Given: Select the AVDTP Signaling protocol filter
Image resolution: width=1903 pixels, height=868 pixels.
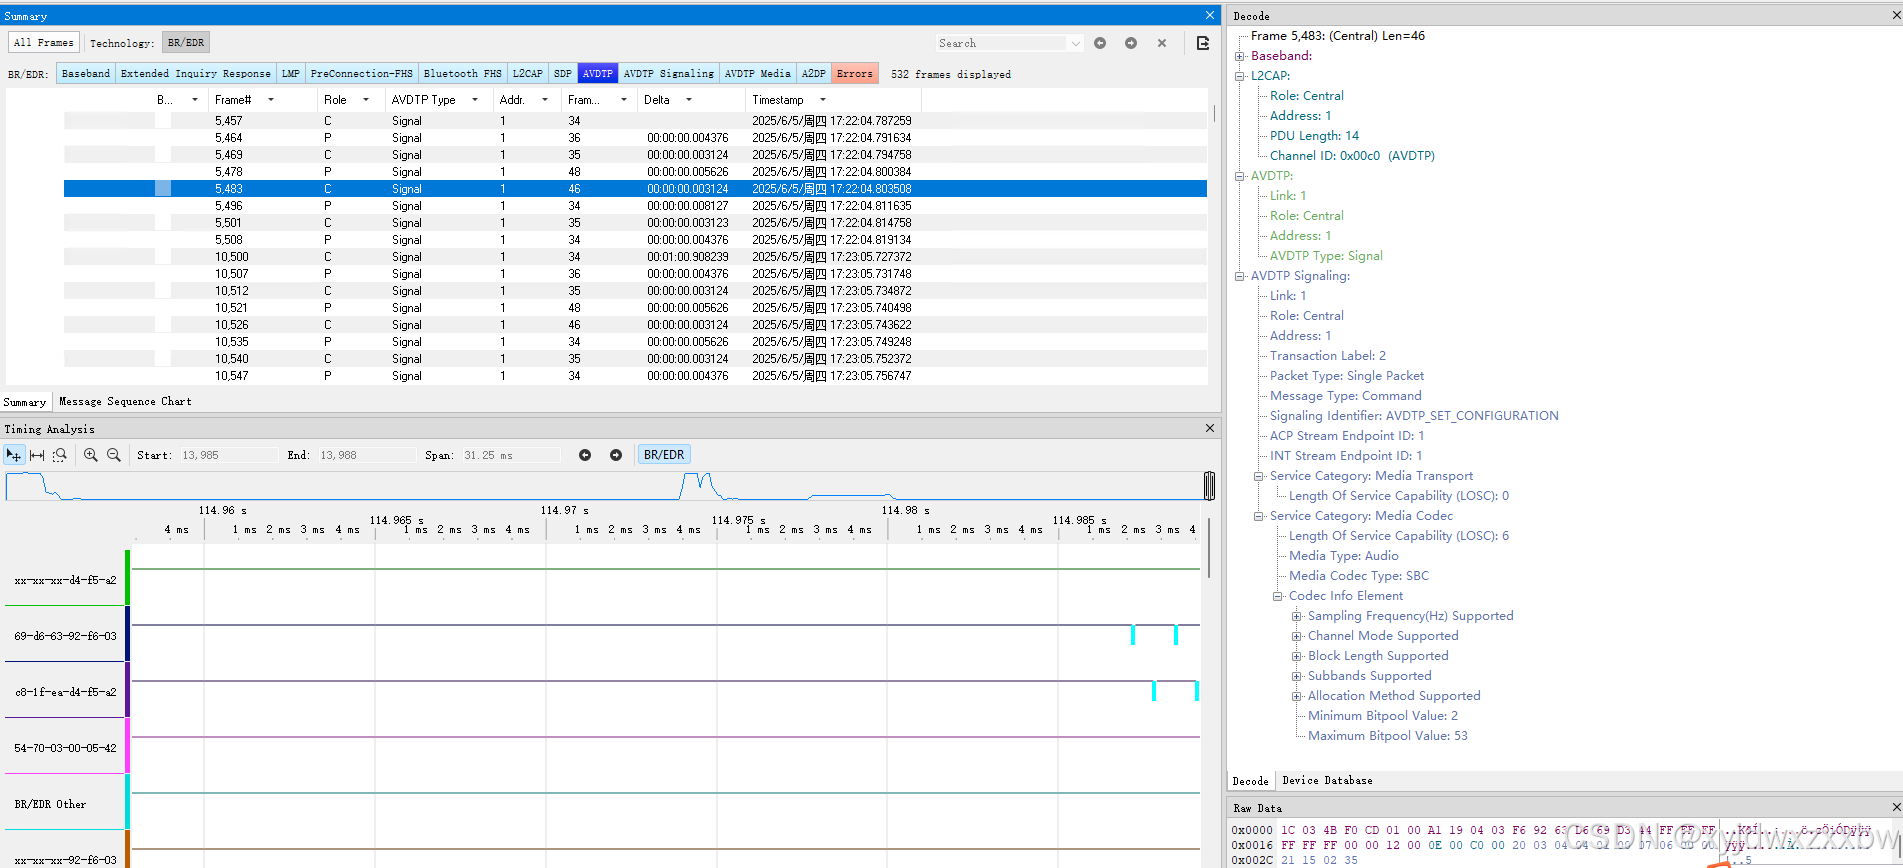Looking at the screenshot, I should coord(669,73).
